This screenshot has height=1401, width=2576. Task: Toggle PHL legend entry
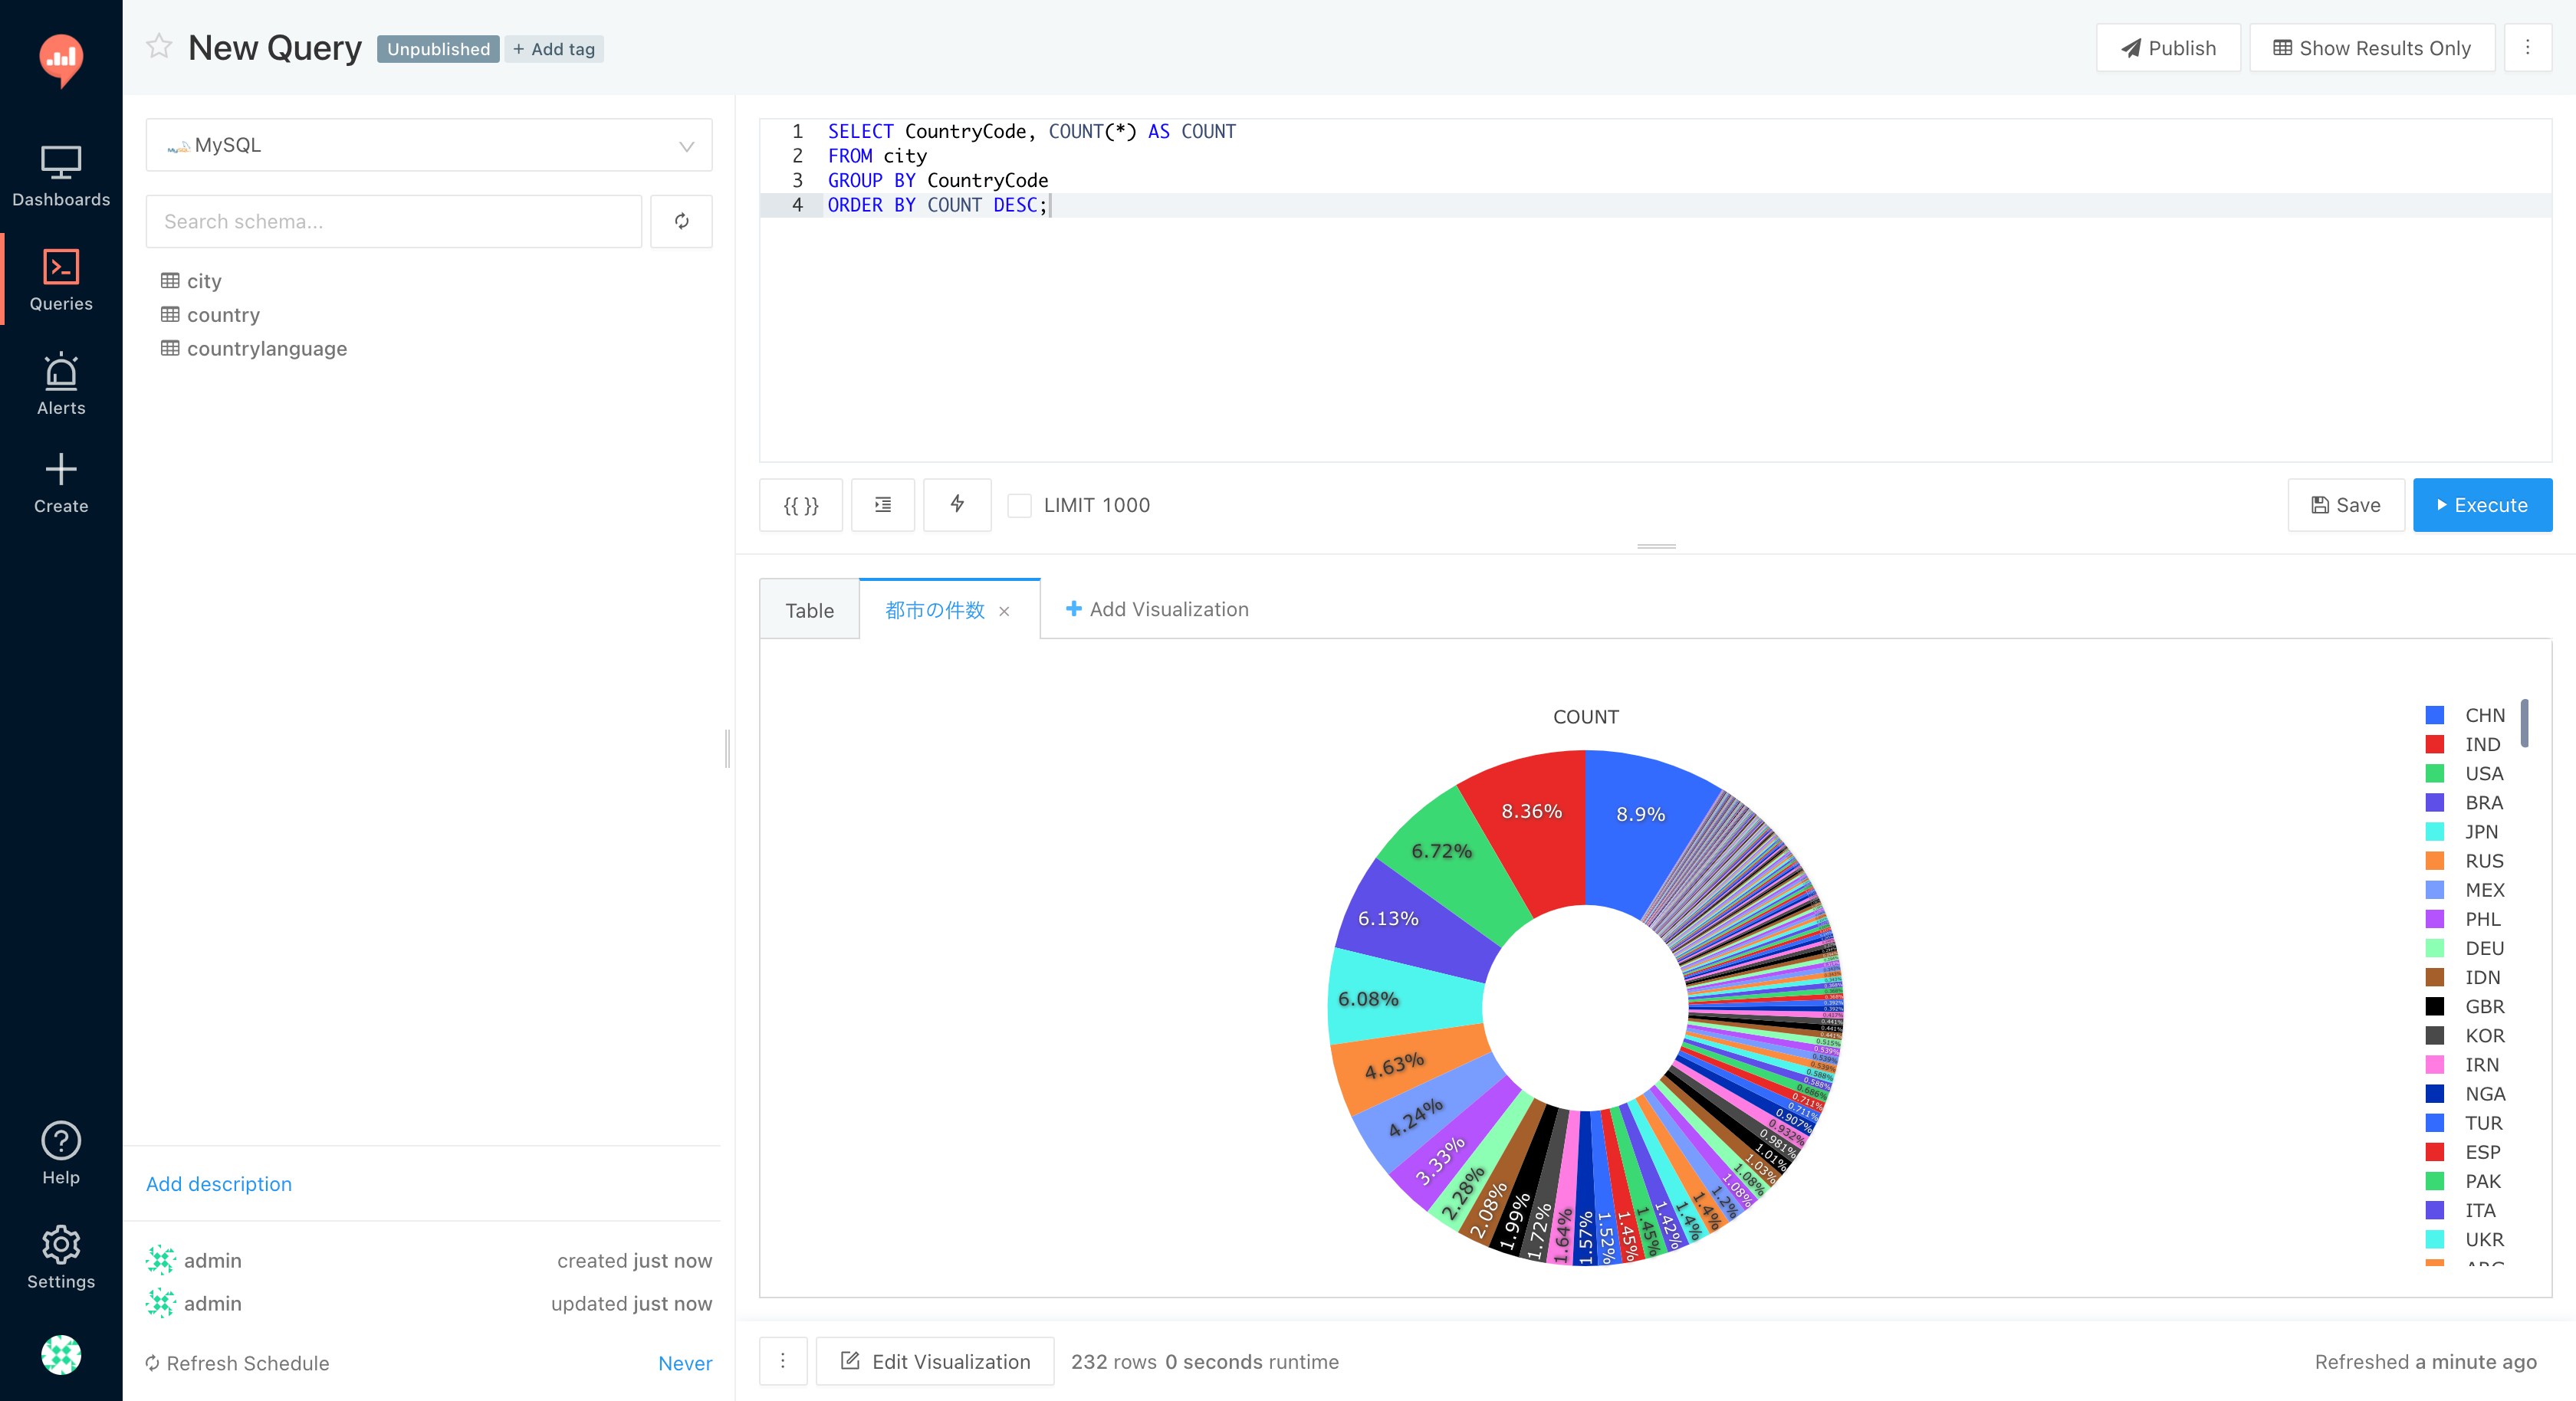coord(2464,918)
